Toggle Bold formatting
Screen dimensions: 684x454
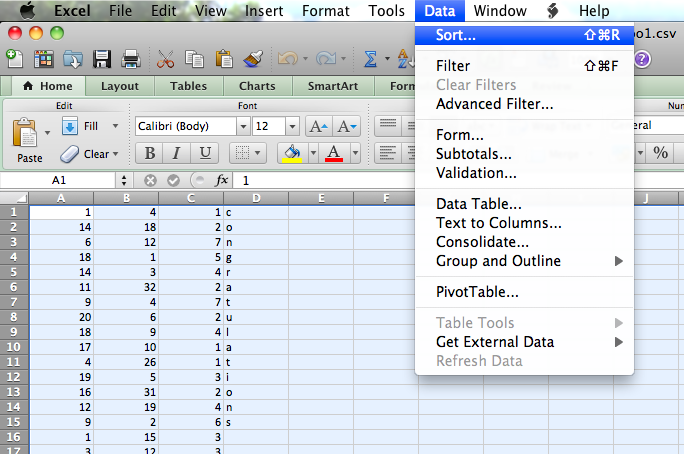point(150,153)
